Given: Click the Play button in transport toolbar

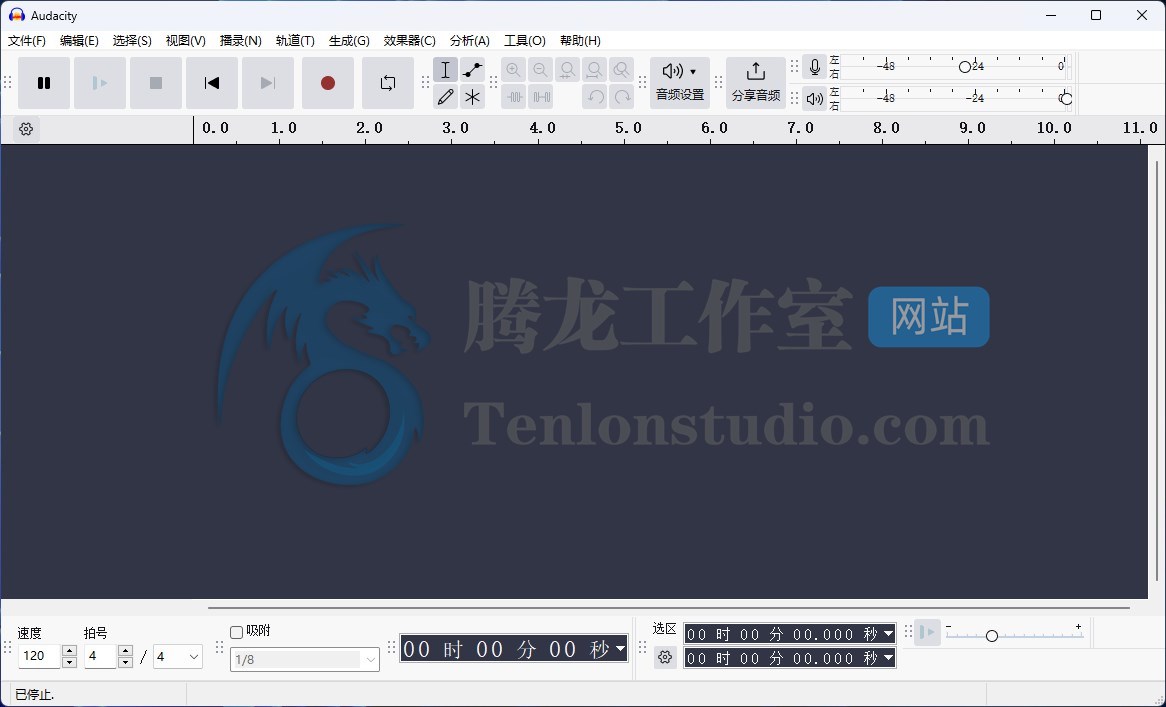Looking at the screenshot, I should (x=100, y=83).
